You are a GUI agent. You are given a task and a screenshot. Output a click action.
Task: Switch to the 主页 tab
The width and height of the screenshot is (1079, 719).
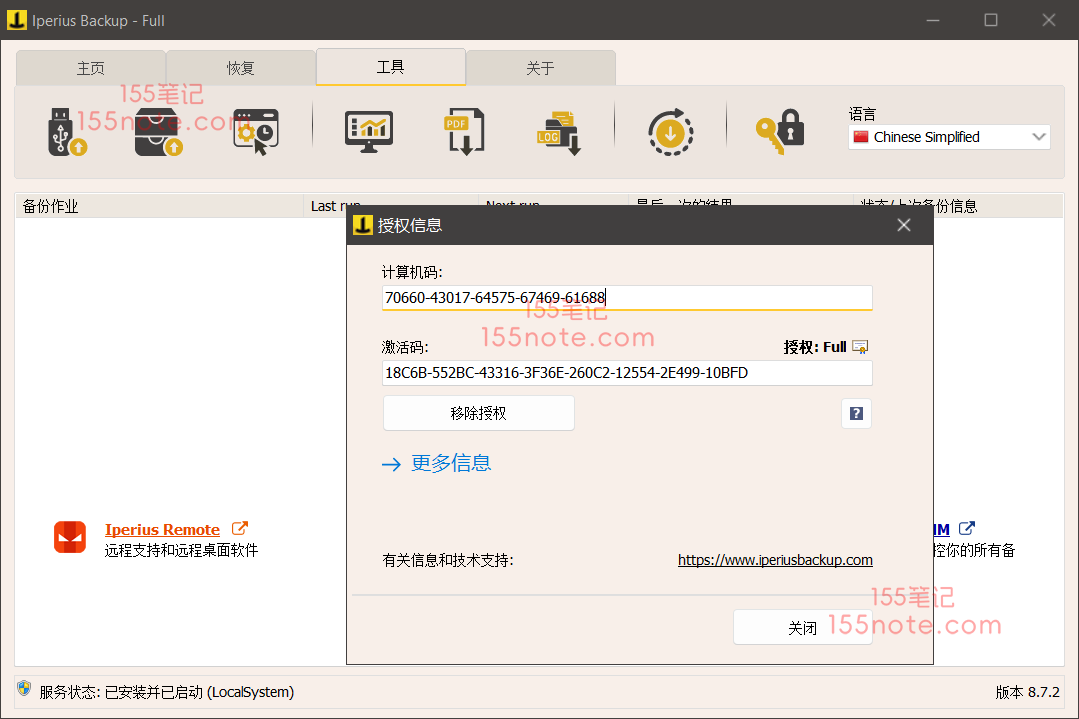coord(91,68)
